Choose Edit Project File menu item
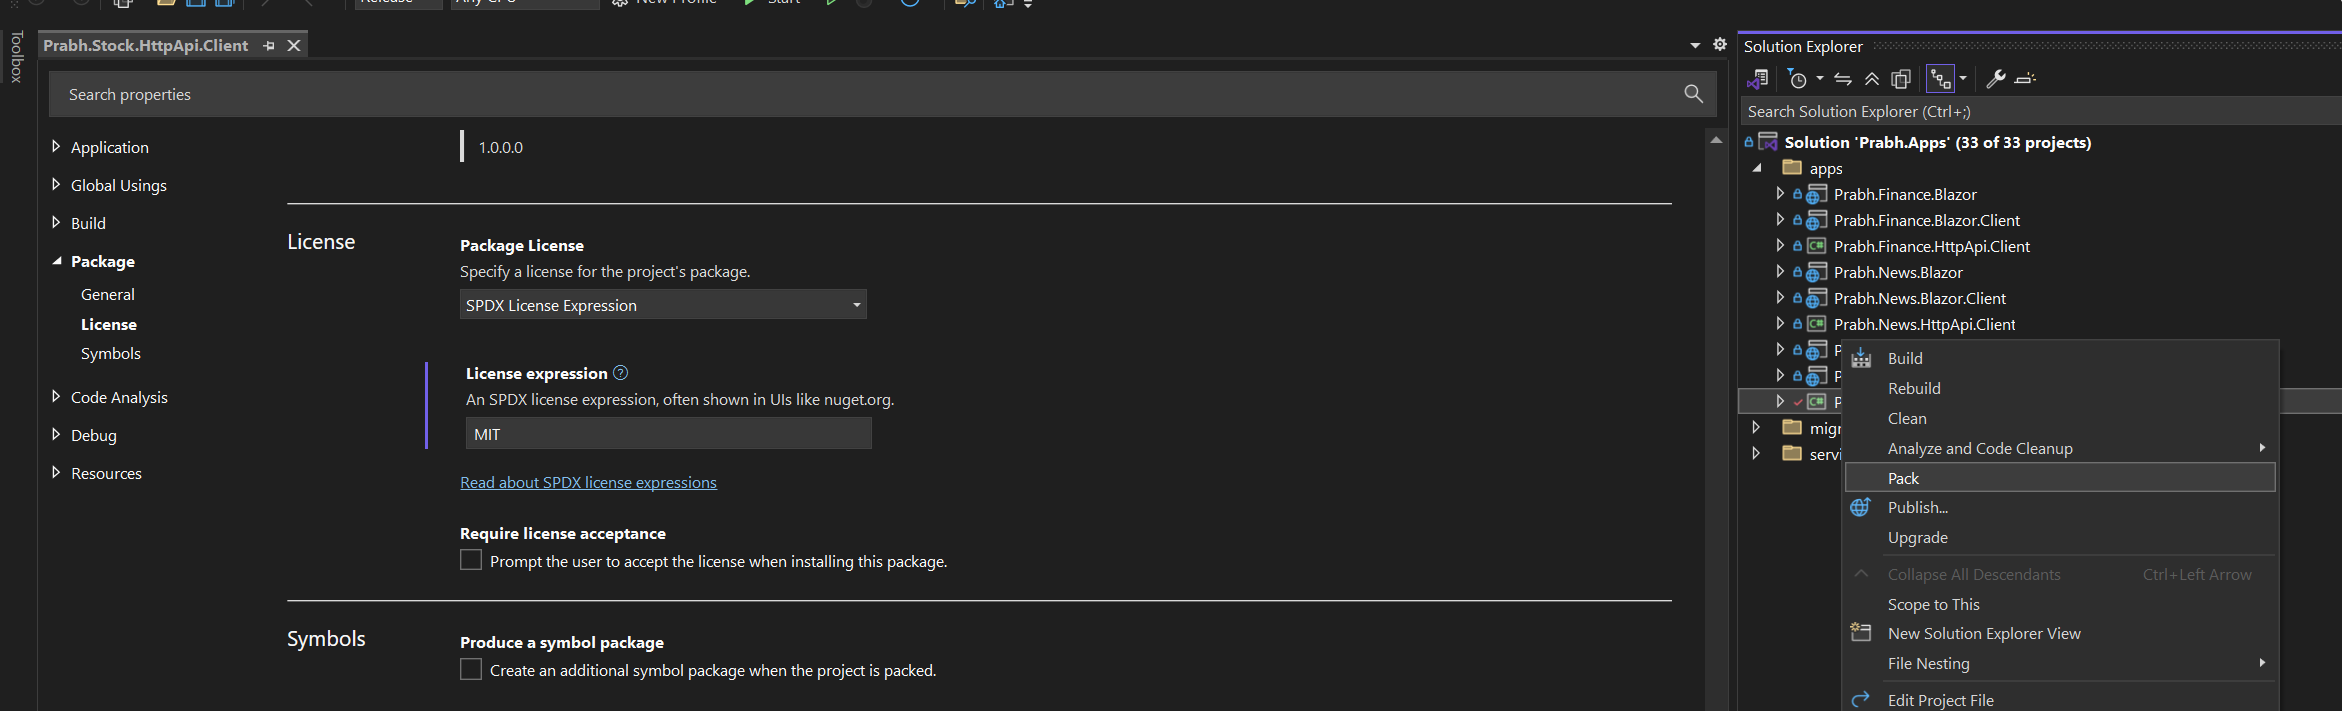 [x=2060, y=700]
